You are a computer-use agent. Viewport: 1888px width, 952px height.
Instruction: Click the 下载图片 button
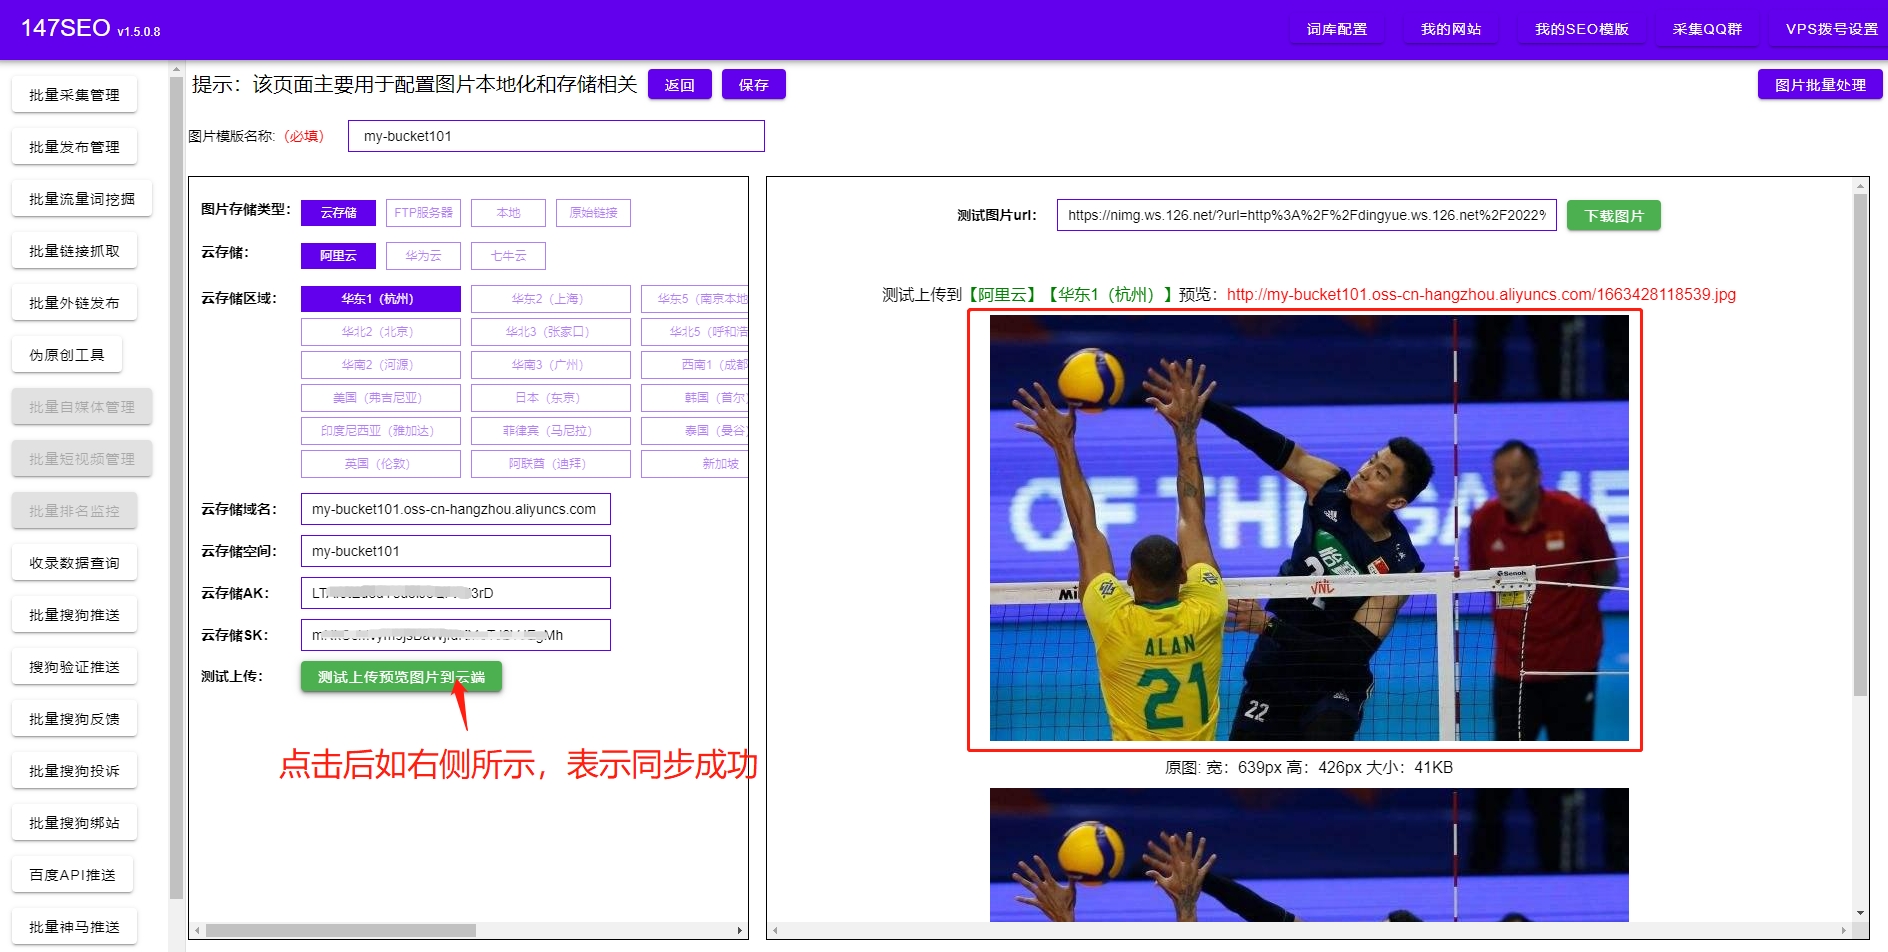click(1614, 215)
